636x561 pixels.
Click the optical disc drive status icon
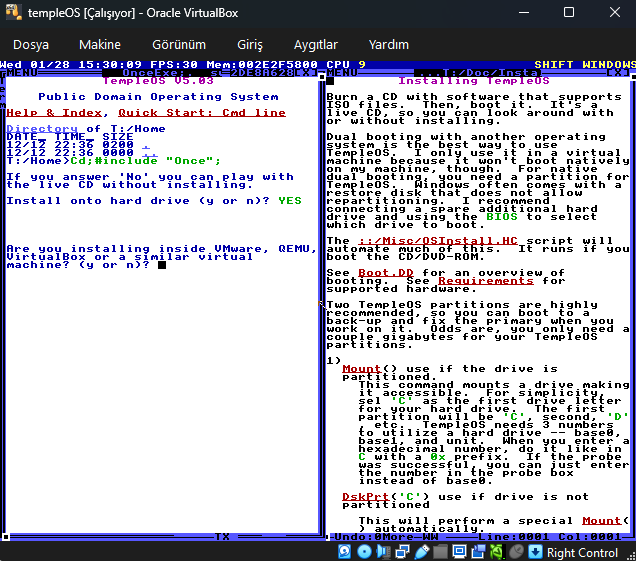(x=364, y=552)
